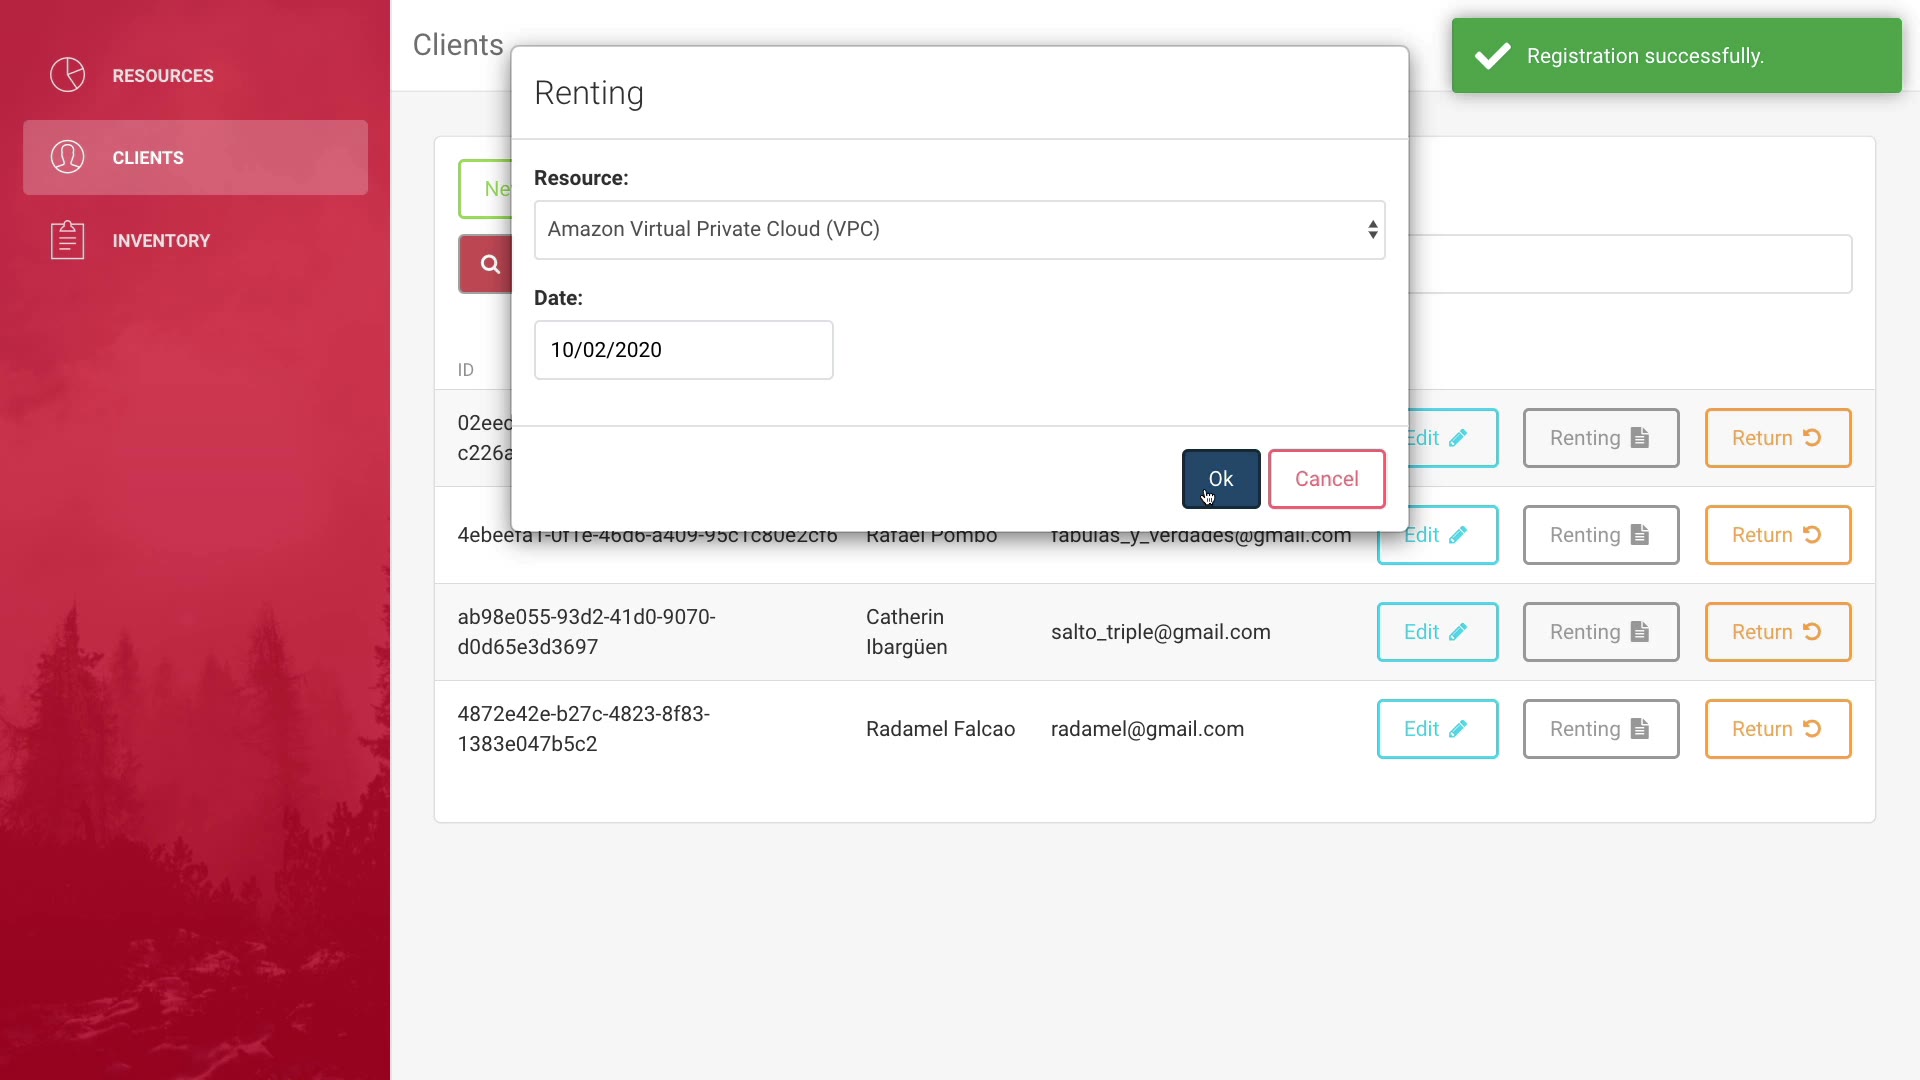Click Edit for Catherin Ibargüen
This screenshot has width=1920, height=1080.
pyautogui.click(x=1436, y=632)
